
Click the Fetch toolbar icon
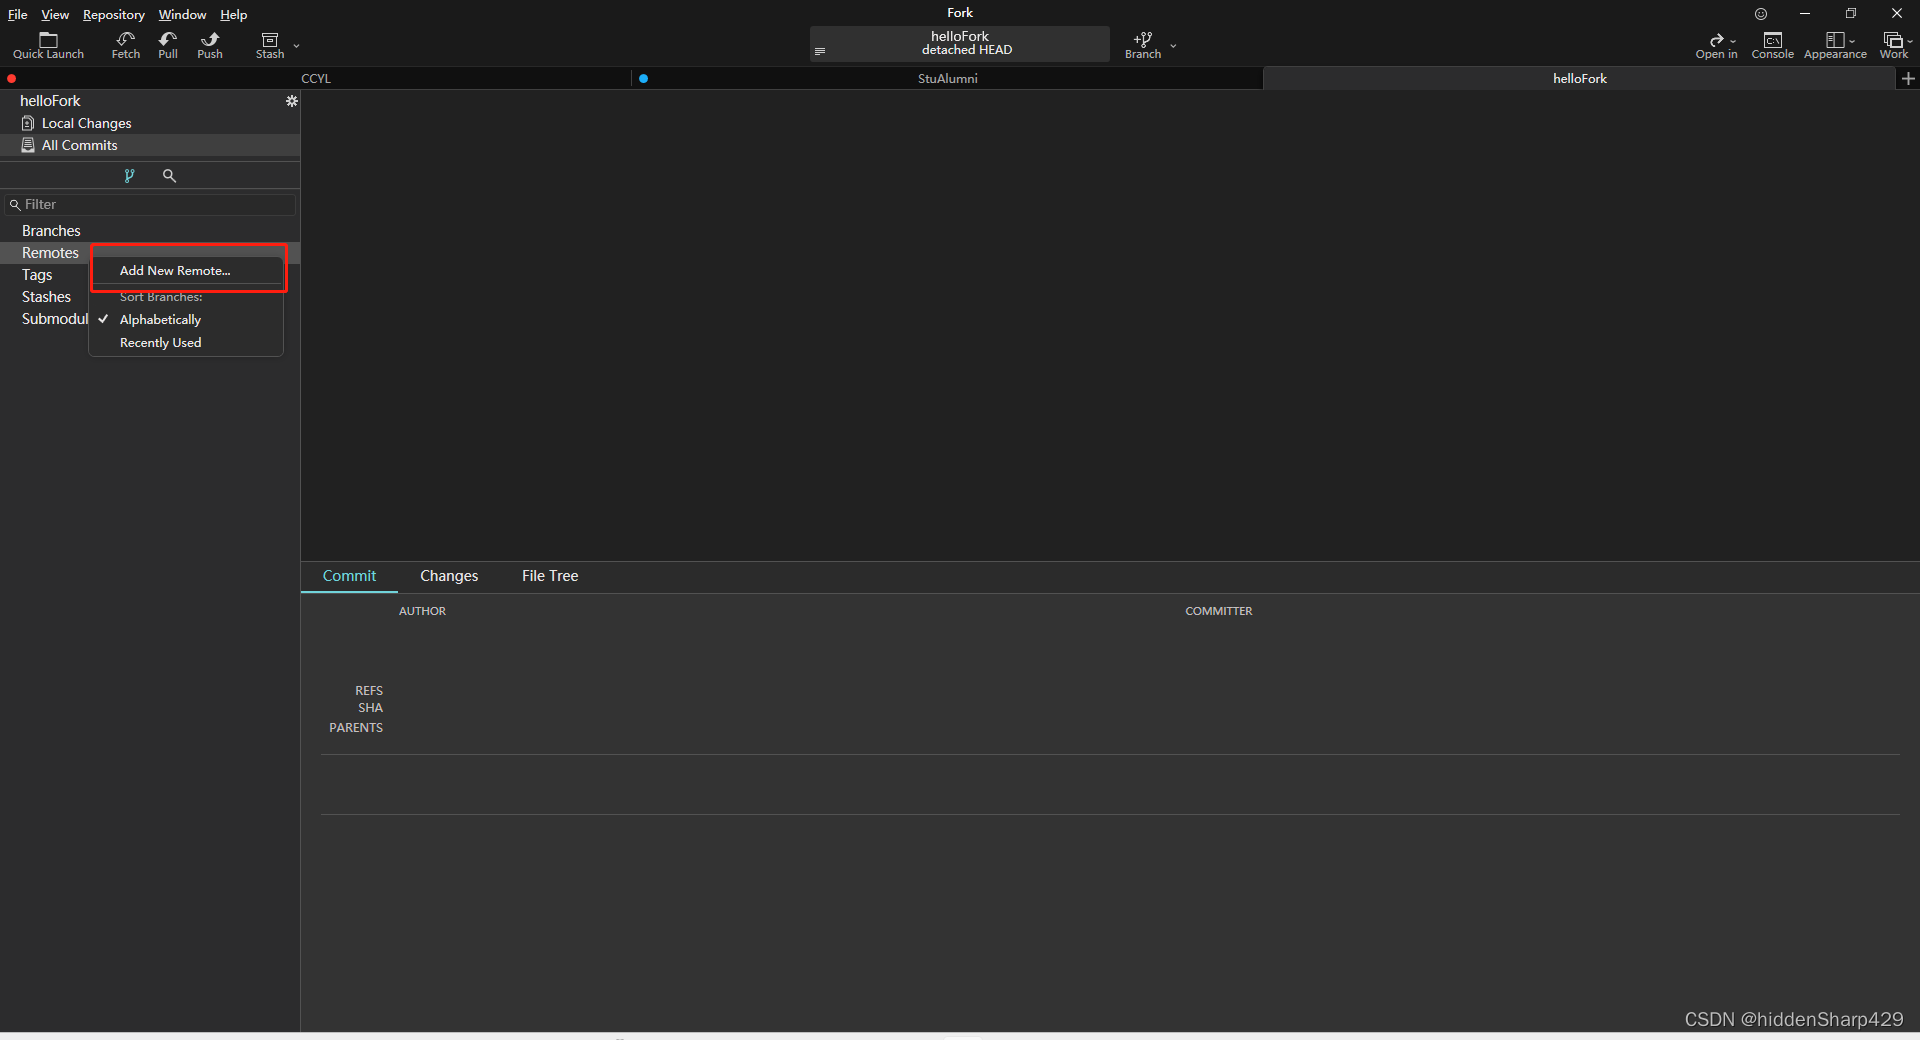point(126,39)
